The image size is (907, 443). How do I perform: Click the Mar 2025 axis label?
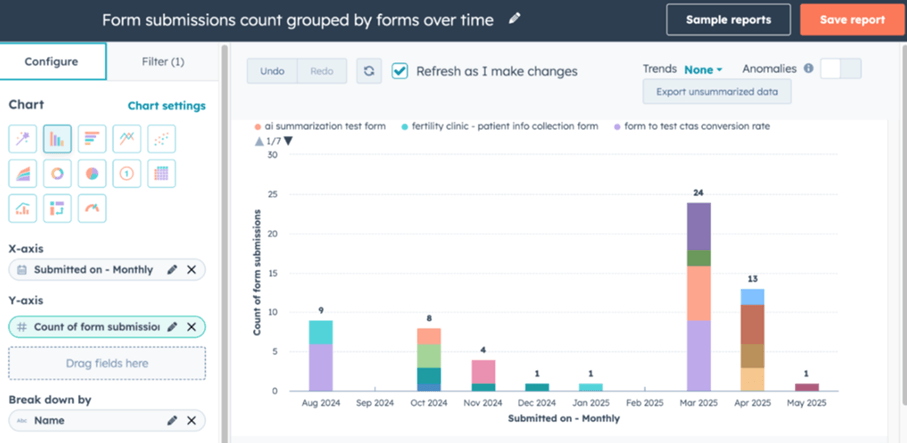click(698, 403)
